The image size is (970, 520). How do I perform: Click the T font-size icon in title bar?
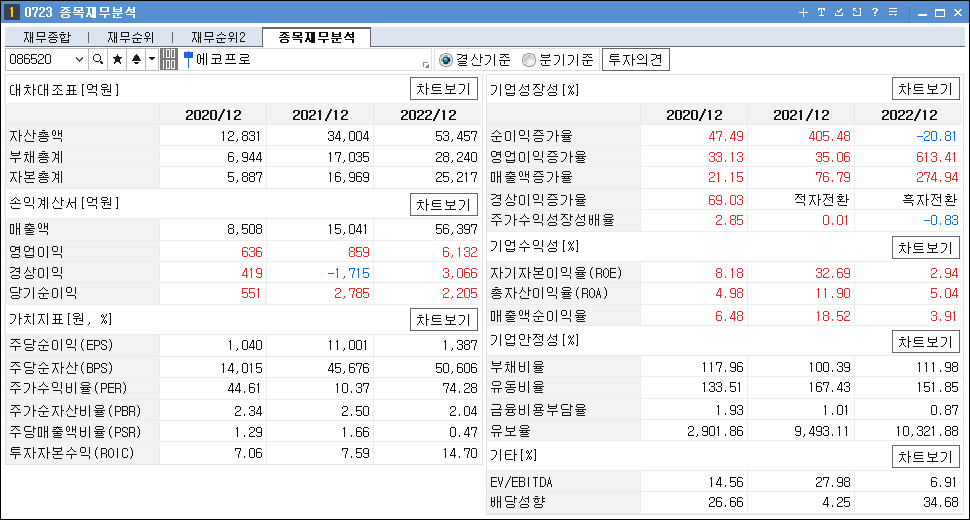tap(821, 12)
